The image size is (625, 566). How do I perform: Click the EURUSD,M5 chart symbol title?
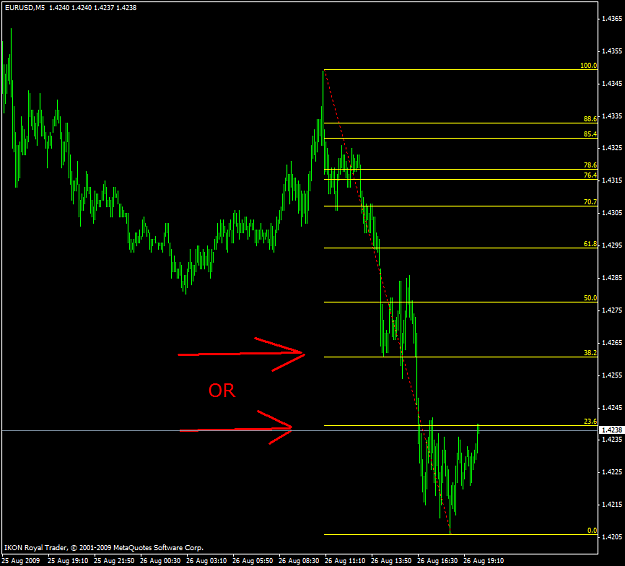pos(25,8)
